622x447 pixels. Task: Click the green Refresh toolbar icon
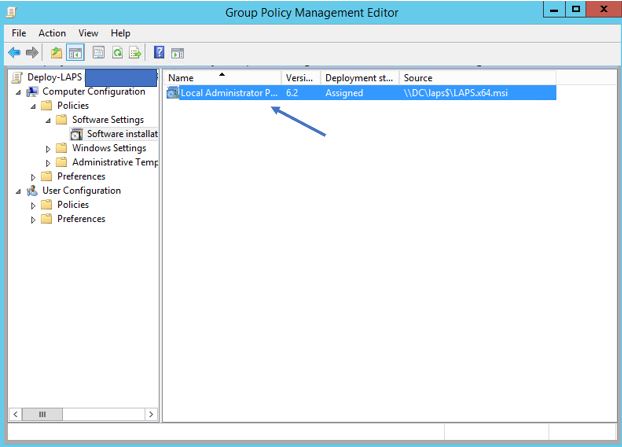pyautogui.click(x=117, y=52)
